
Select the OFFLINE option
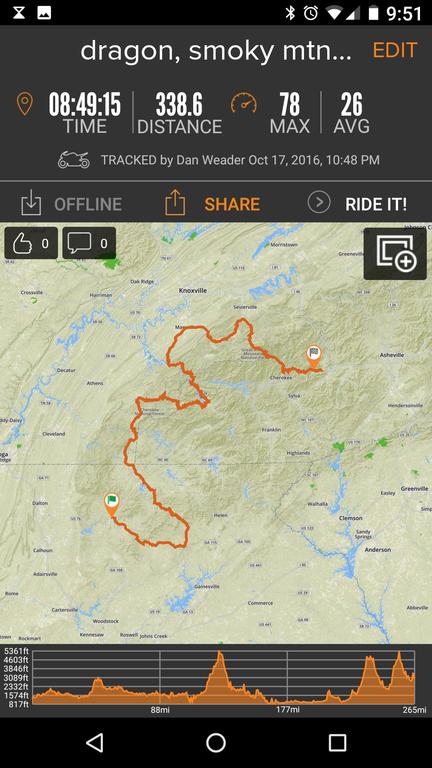[88, 204]
